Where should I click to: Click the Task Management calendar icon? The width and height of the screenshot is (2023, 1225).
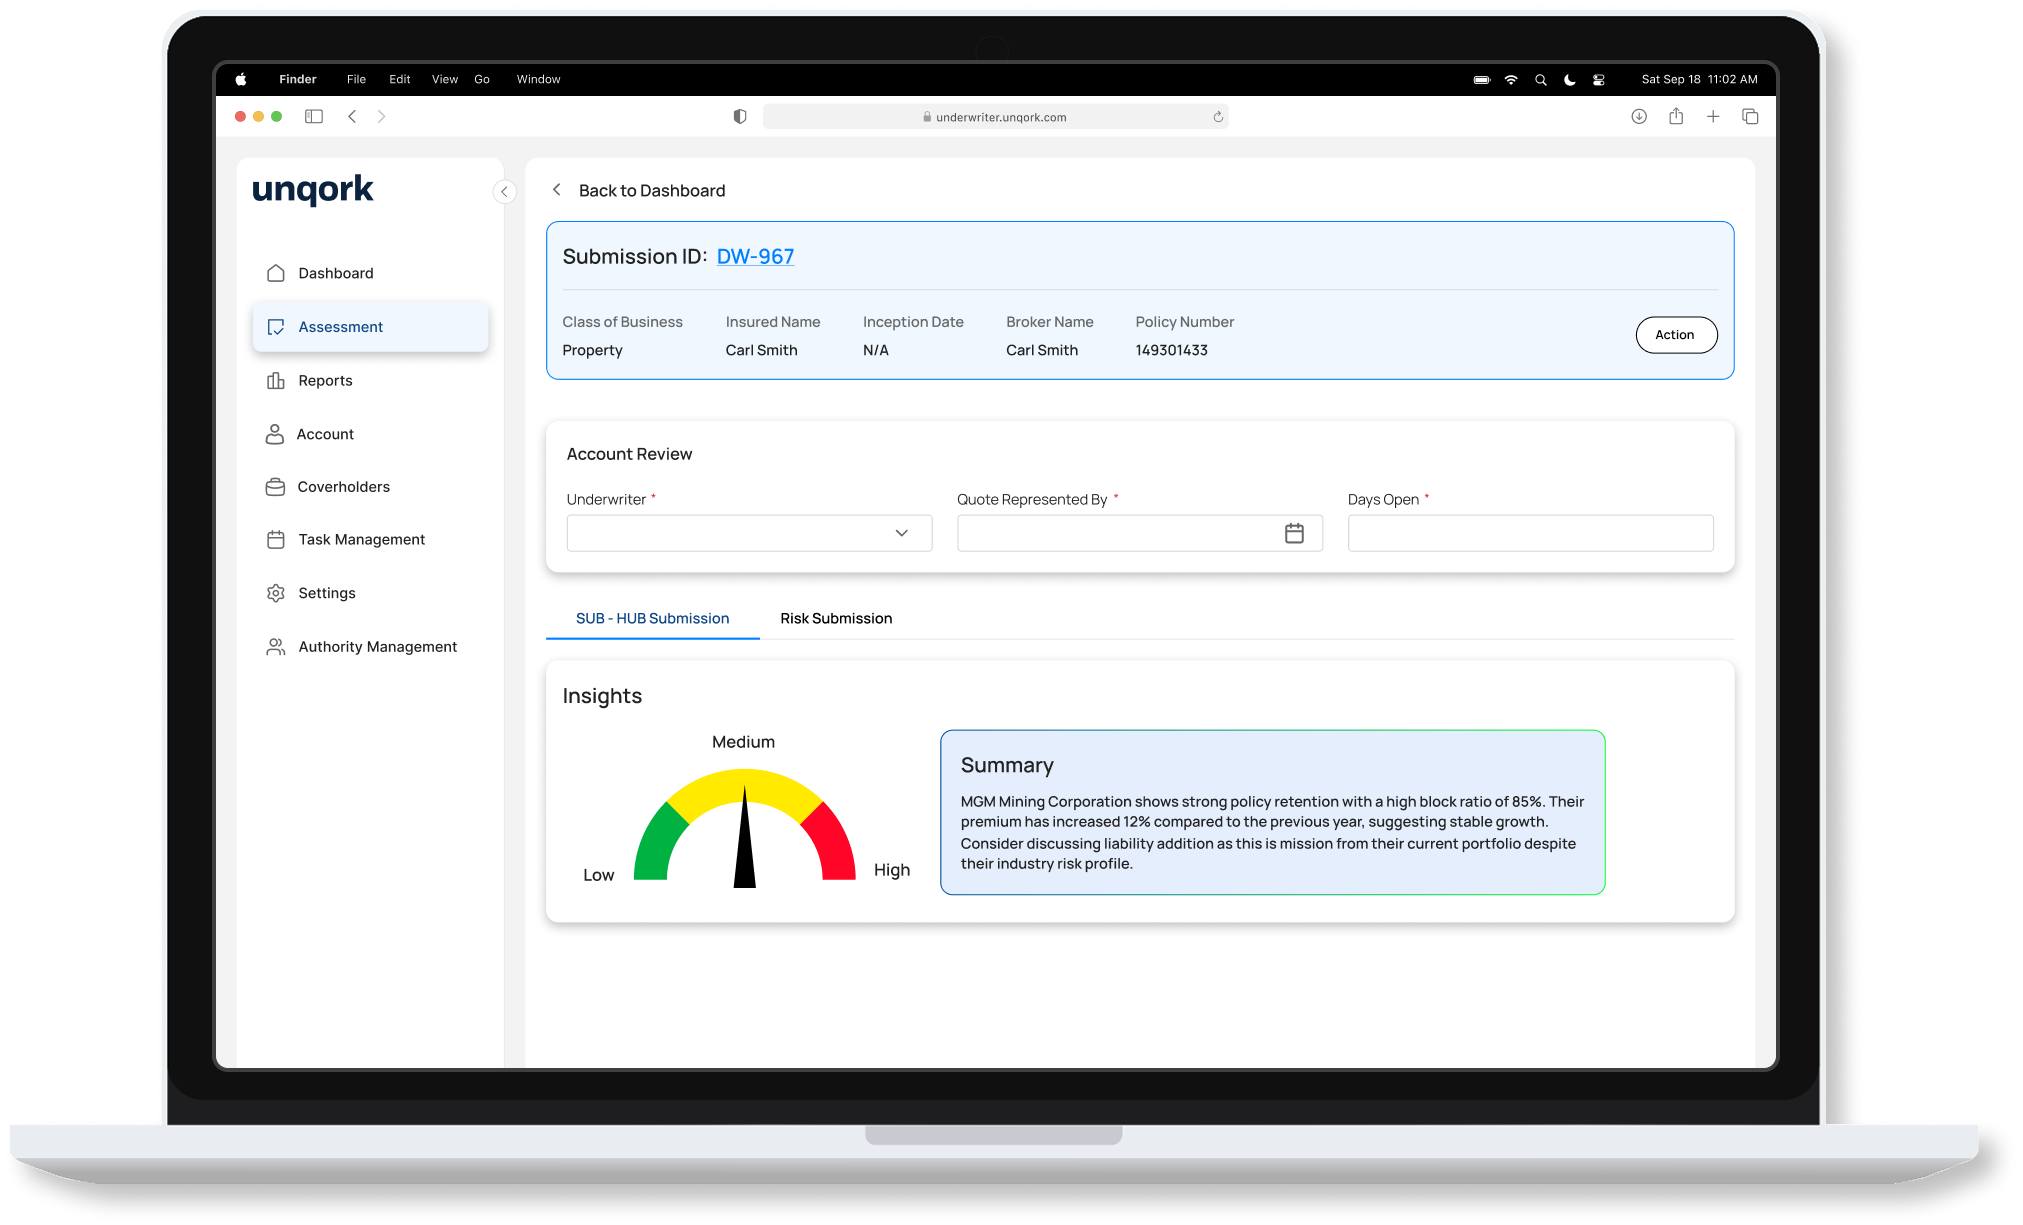(276, 540)
